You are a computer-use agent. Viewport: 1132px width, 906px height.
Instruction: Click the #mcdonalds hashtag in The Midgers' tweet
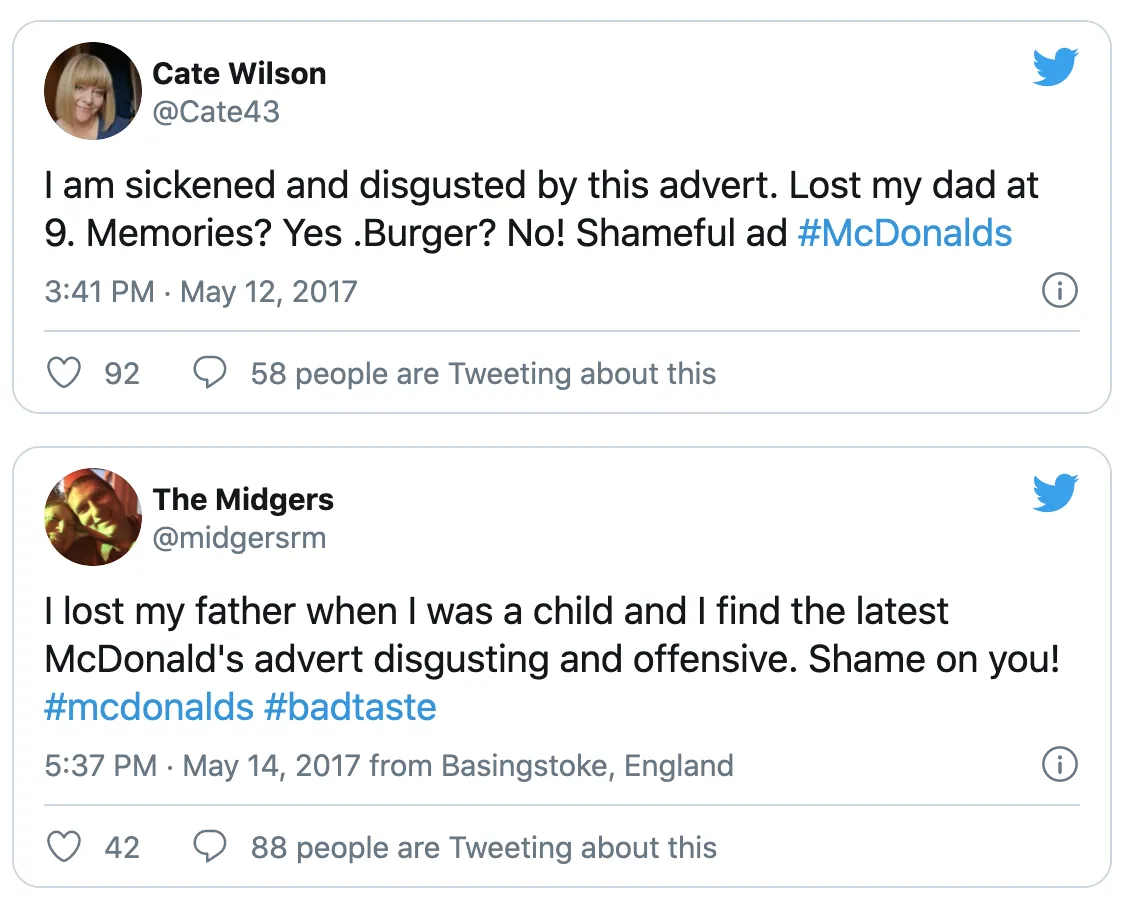[148, 707]
